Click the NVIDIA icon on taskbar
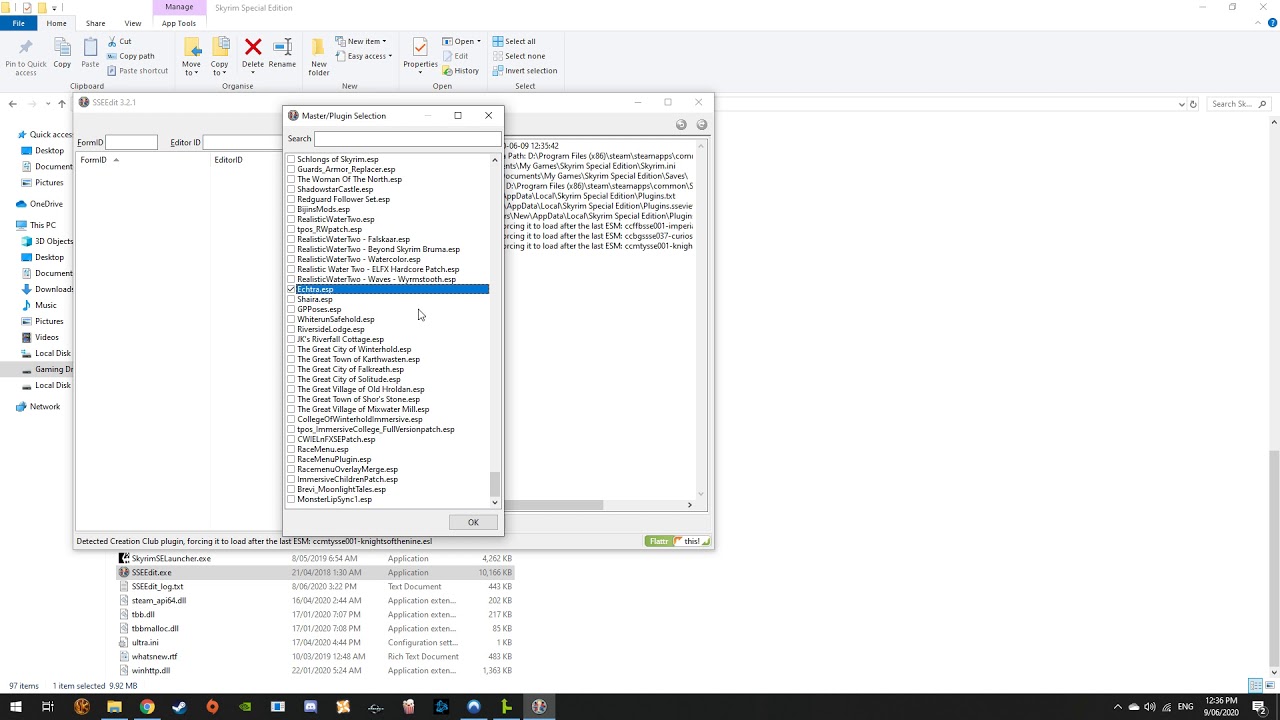Screen dimensions: 1280x720 click(x=245, y=707)
